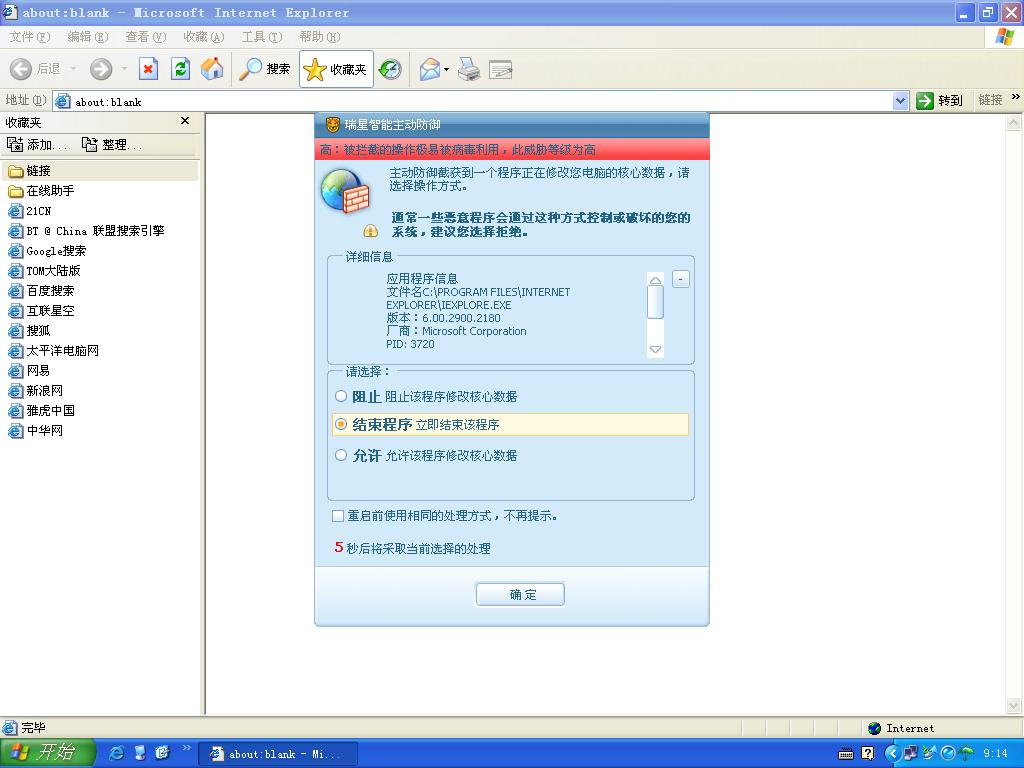Viewport: 1024px width, 768px height.
Task: Select the 结束程序 radio option
Action: point(341,424)
